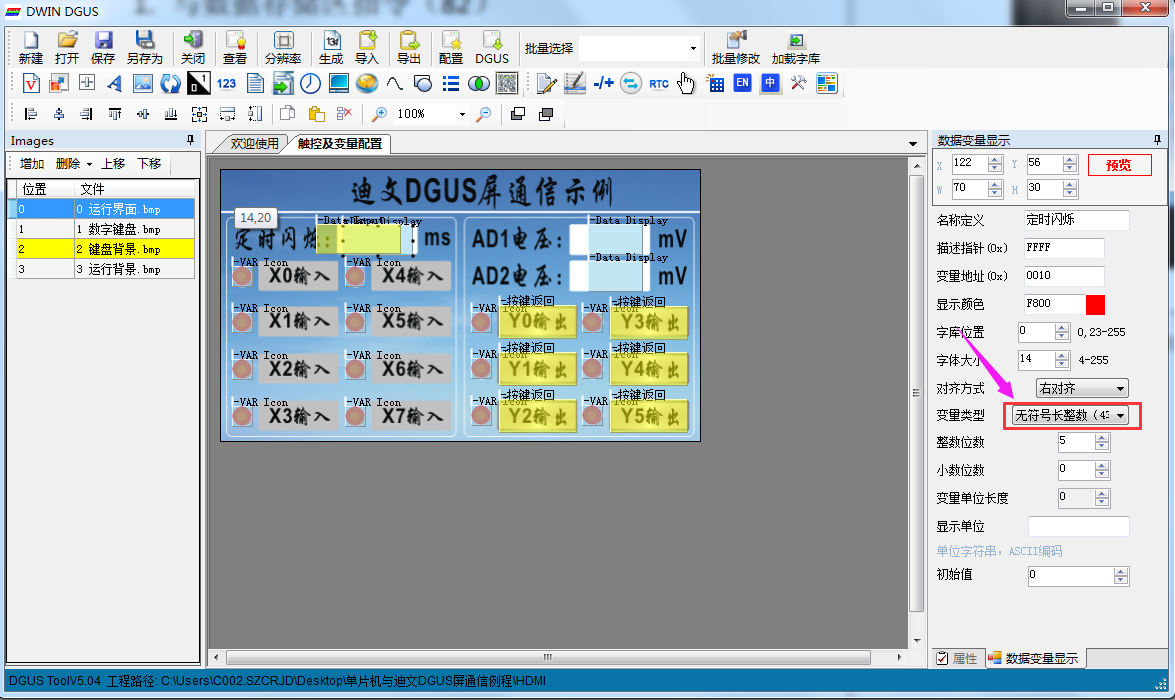1175x700 pixels.
Task: Click the 查看 (View) toolbar icon
Action: tap(235, 48)
